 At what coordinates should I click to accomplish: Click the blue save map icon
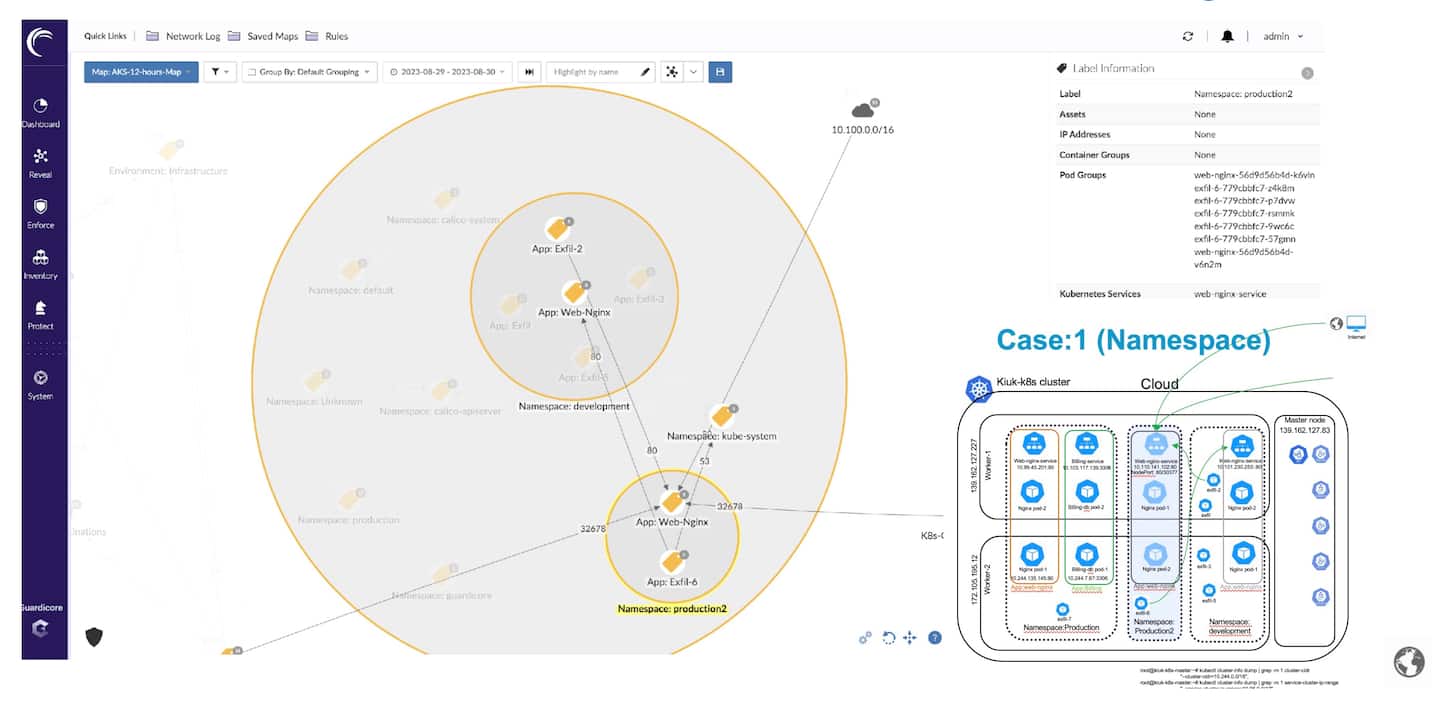tap(720, 72)
